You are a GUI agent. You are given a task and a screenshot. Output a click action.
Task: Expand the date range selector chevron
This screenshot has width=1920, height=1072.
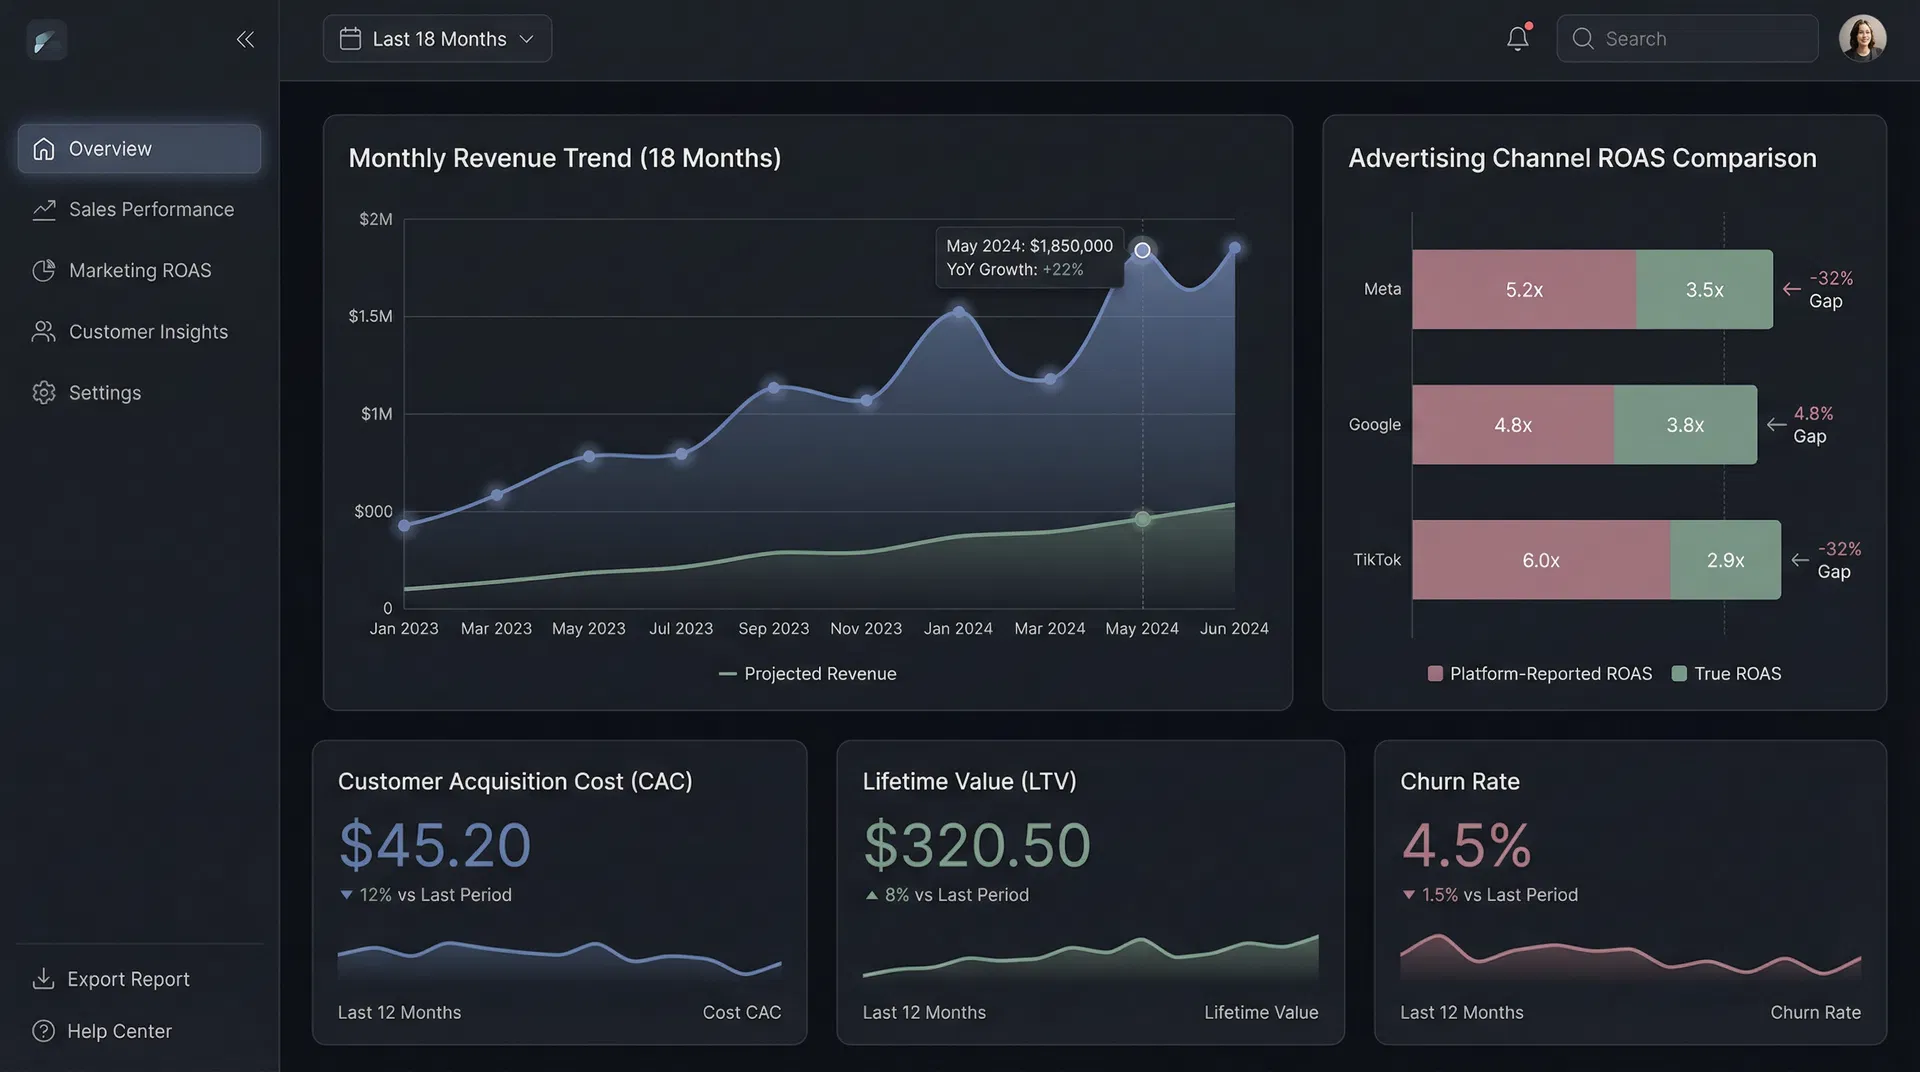528,39
